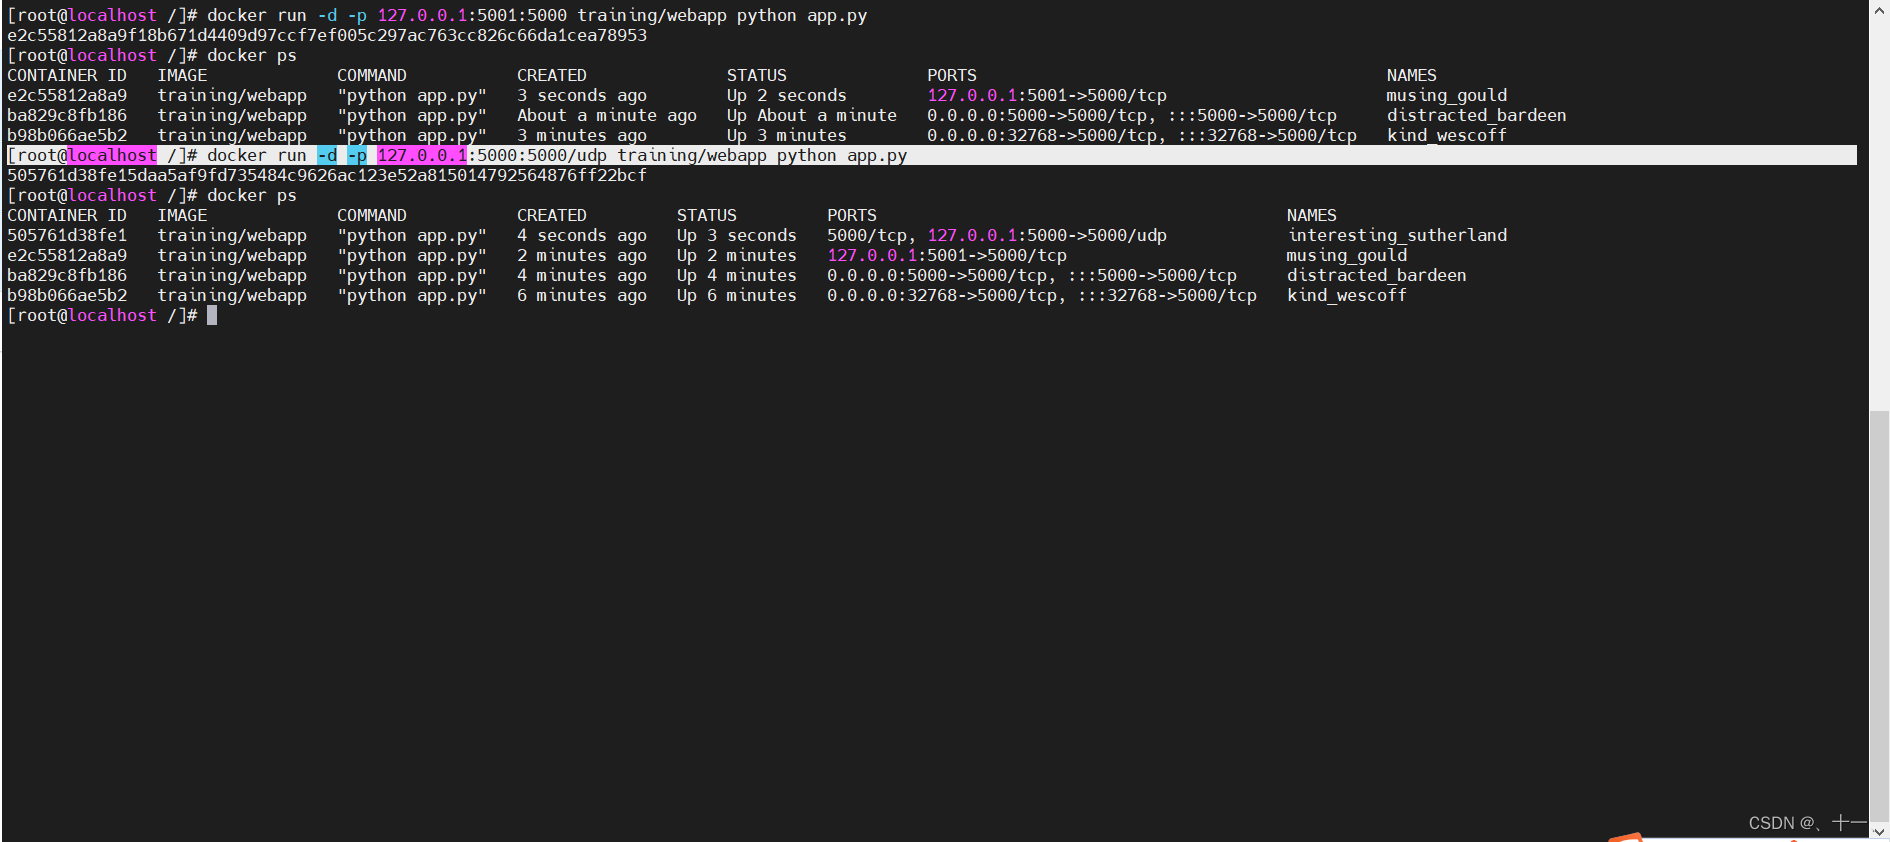This screenshot has width=1890, height=842.
Task: Click the hash line starting with e2c55812a8a9f18b
Action: (327, 35)
